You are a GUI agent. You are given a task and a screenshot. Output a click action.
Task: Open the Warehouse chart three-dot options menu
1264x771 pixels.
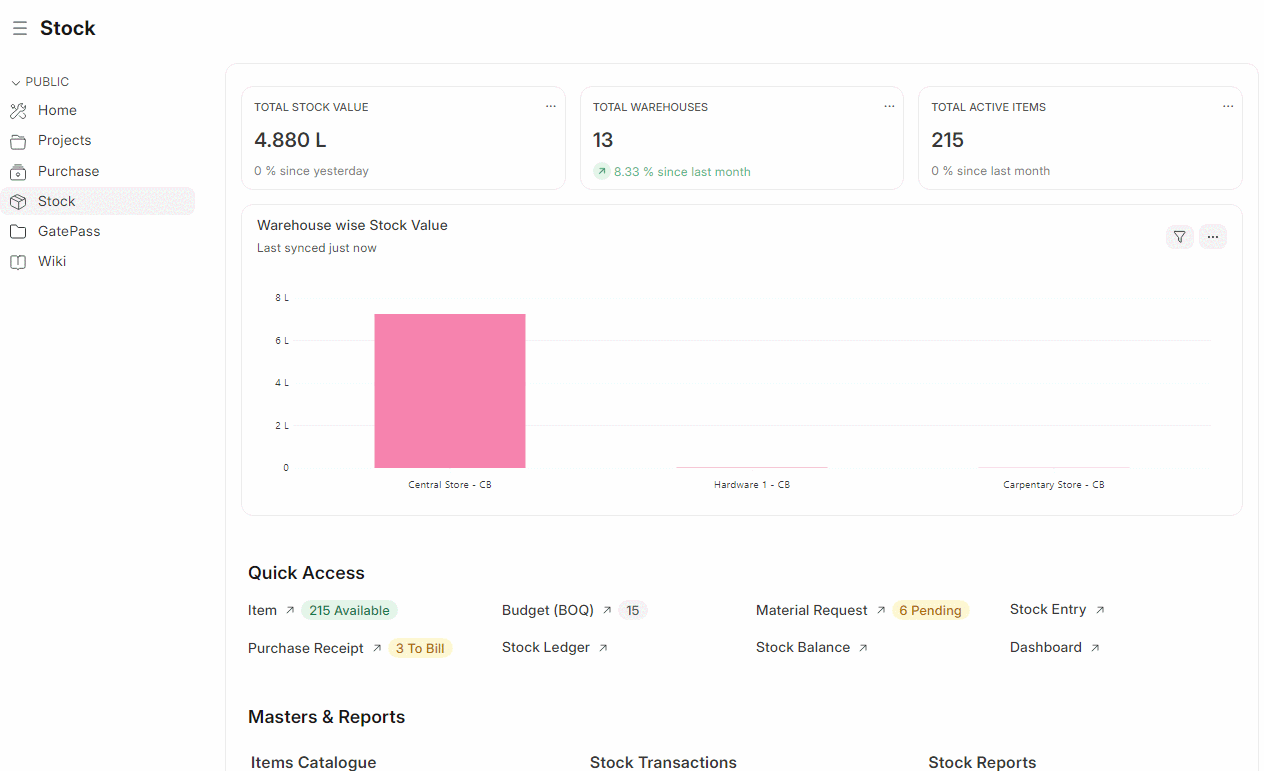[x=1212, y=237]
